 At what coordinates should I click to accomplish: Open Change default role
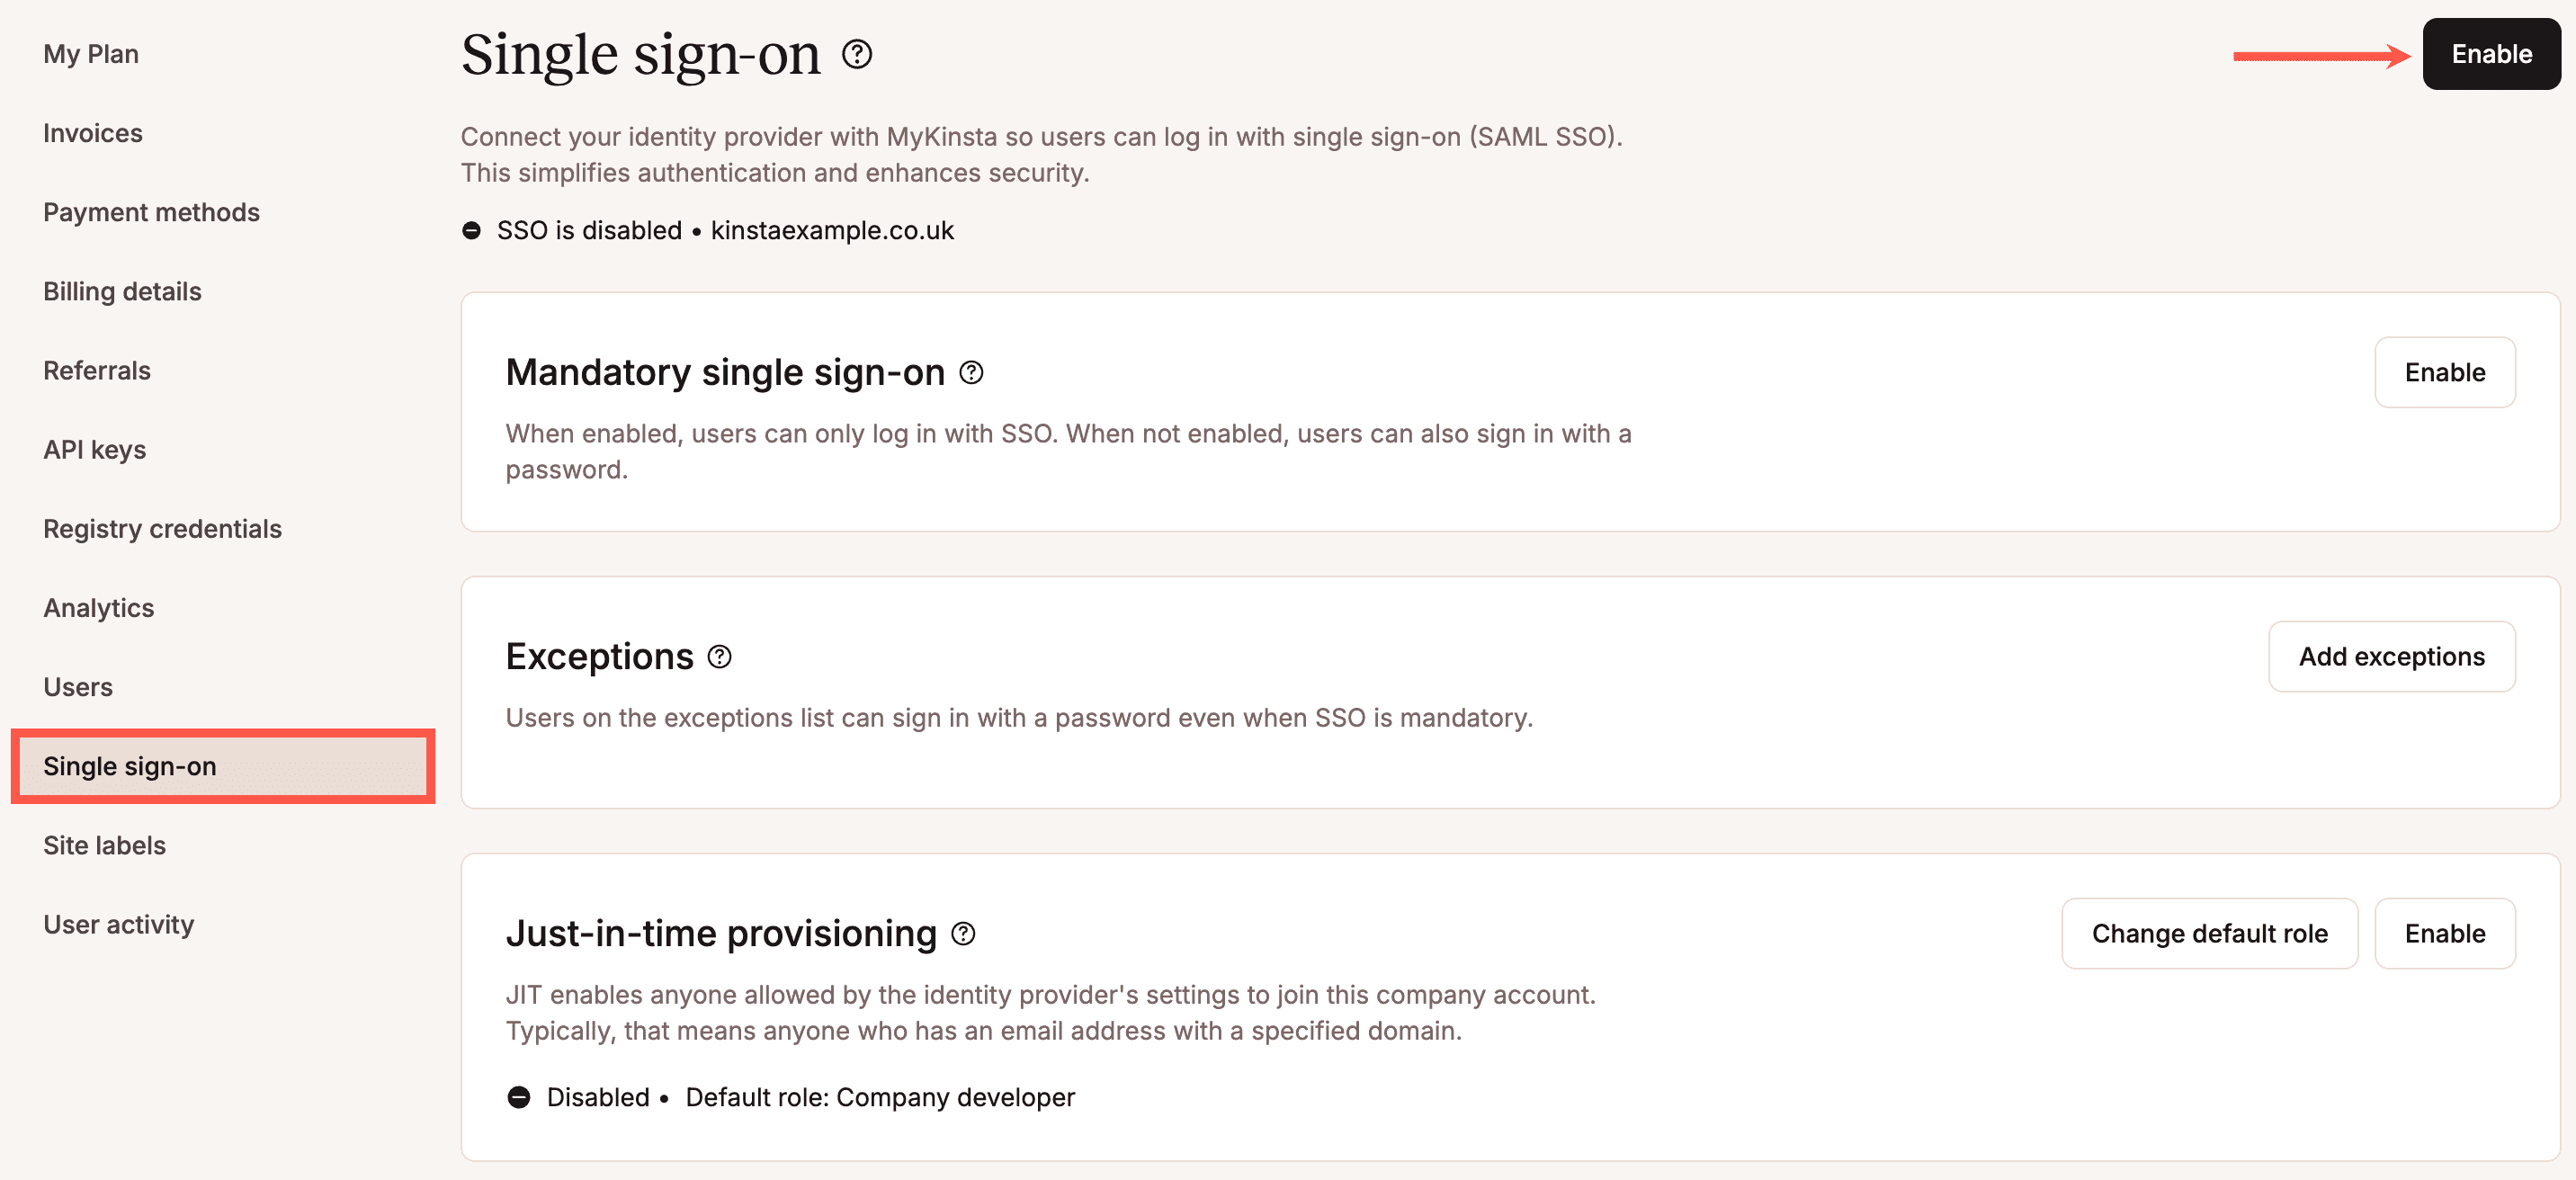point(2209,933)
